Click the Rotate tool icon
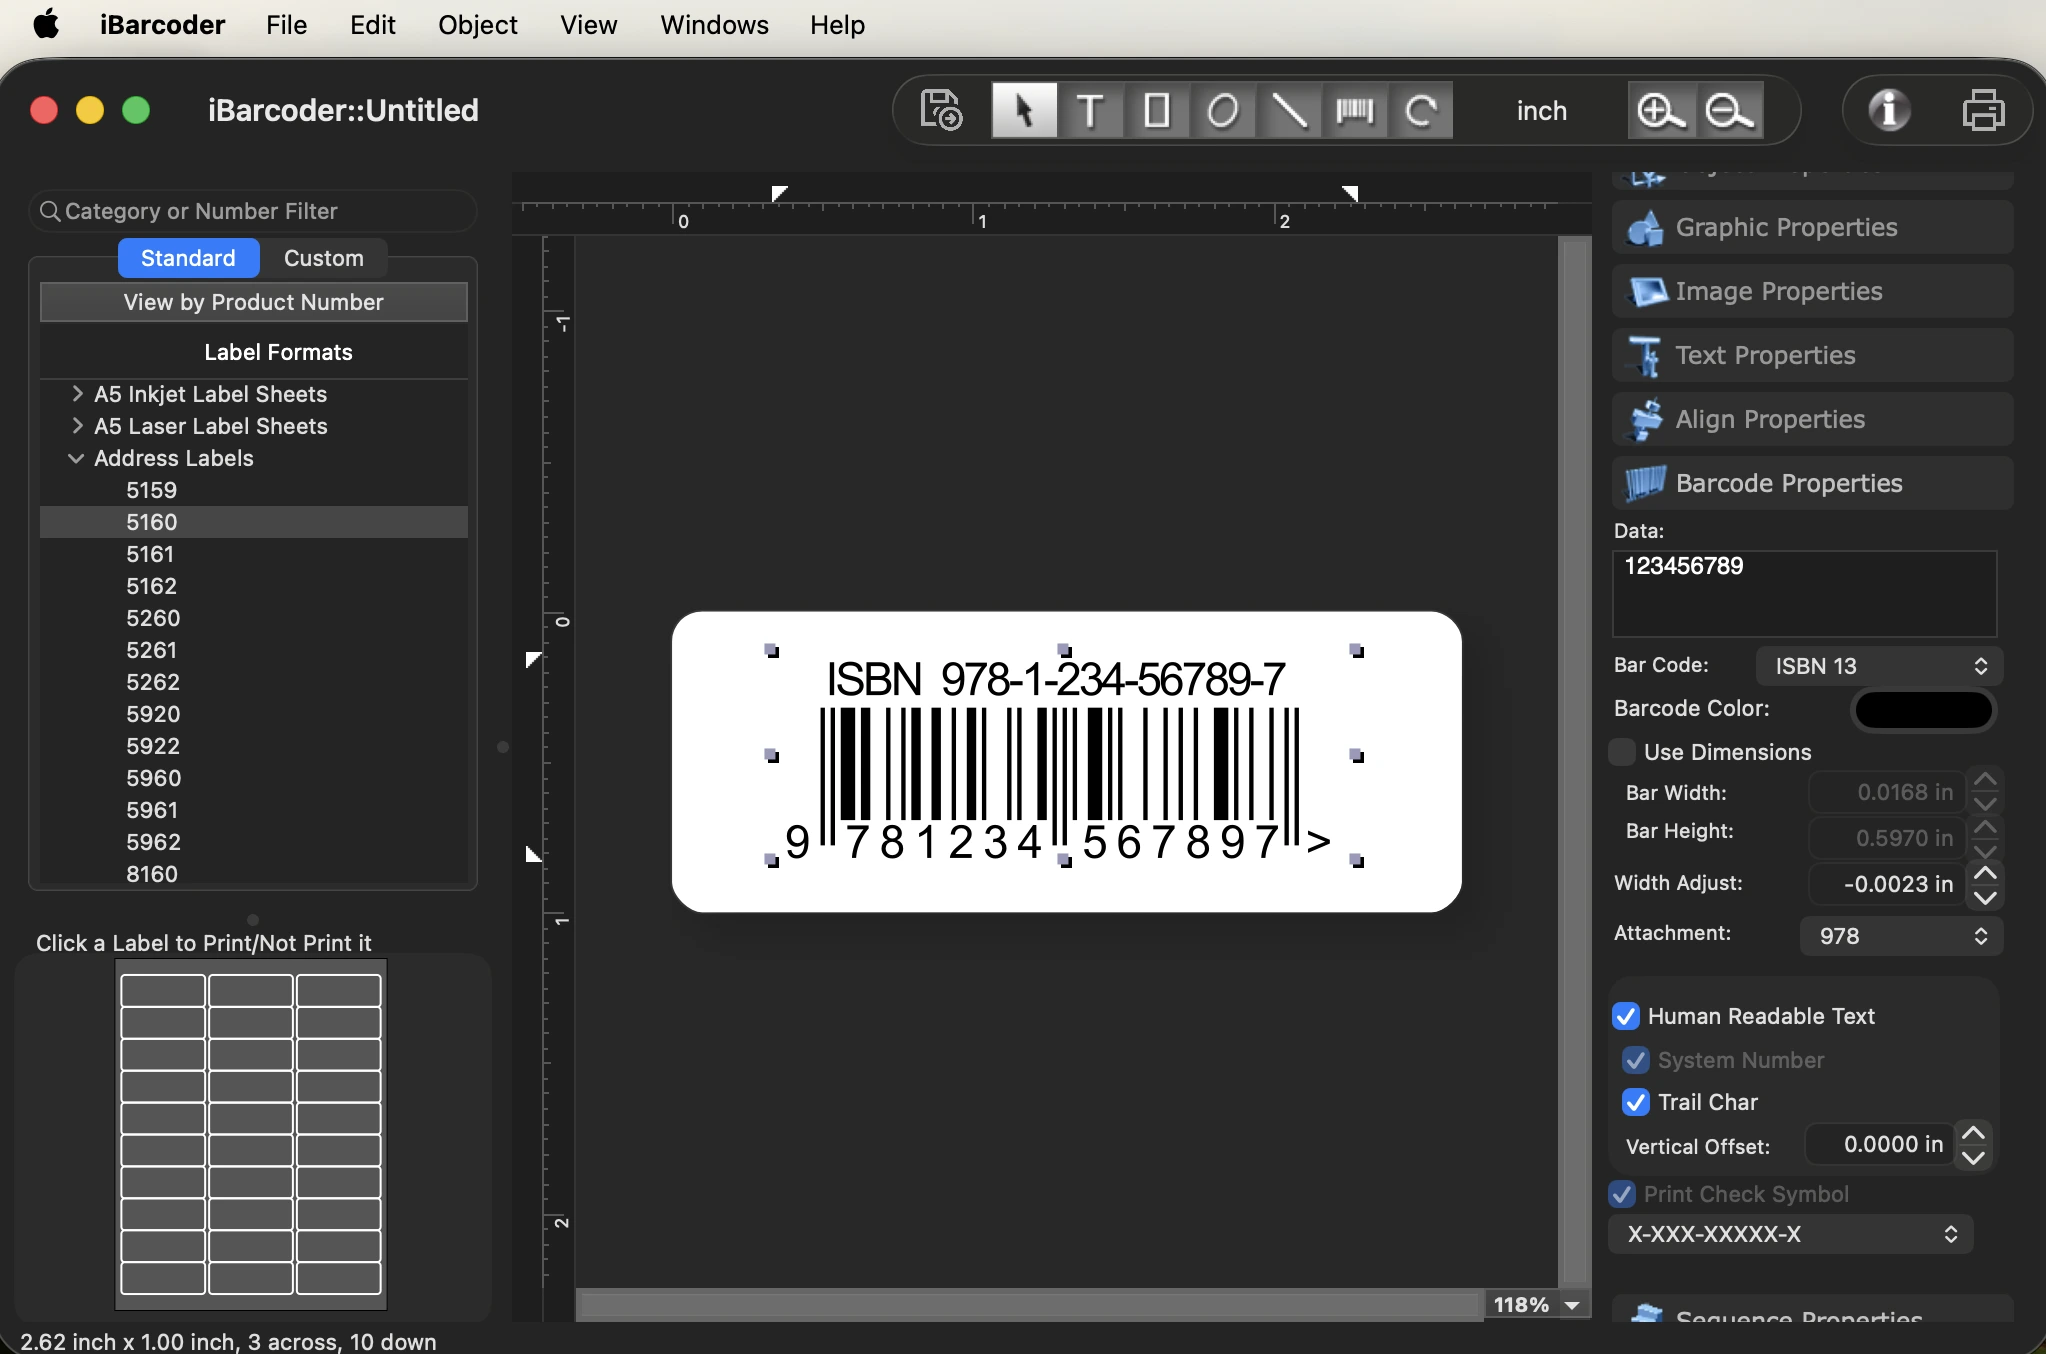The image size is (2046, 1354). coord(1421,110)
